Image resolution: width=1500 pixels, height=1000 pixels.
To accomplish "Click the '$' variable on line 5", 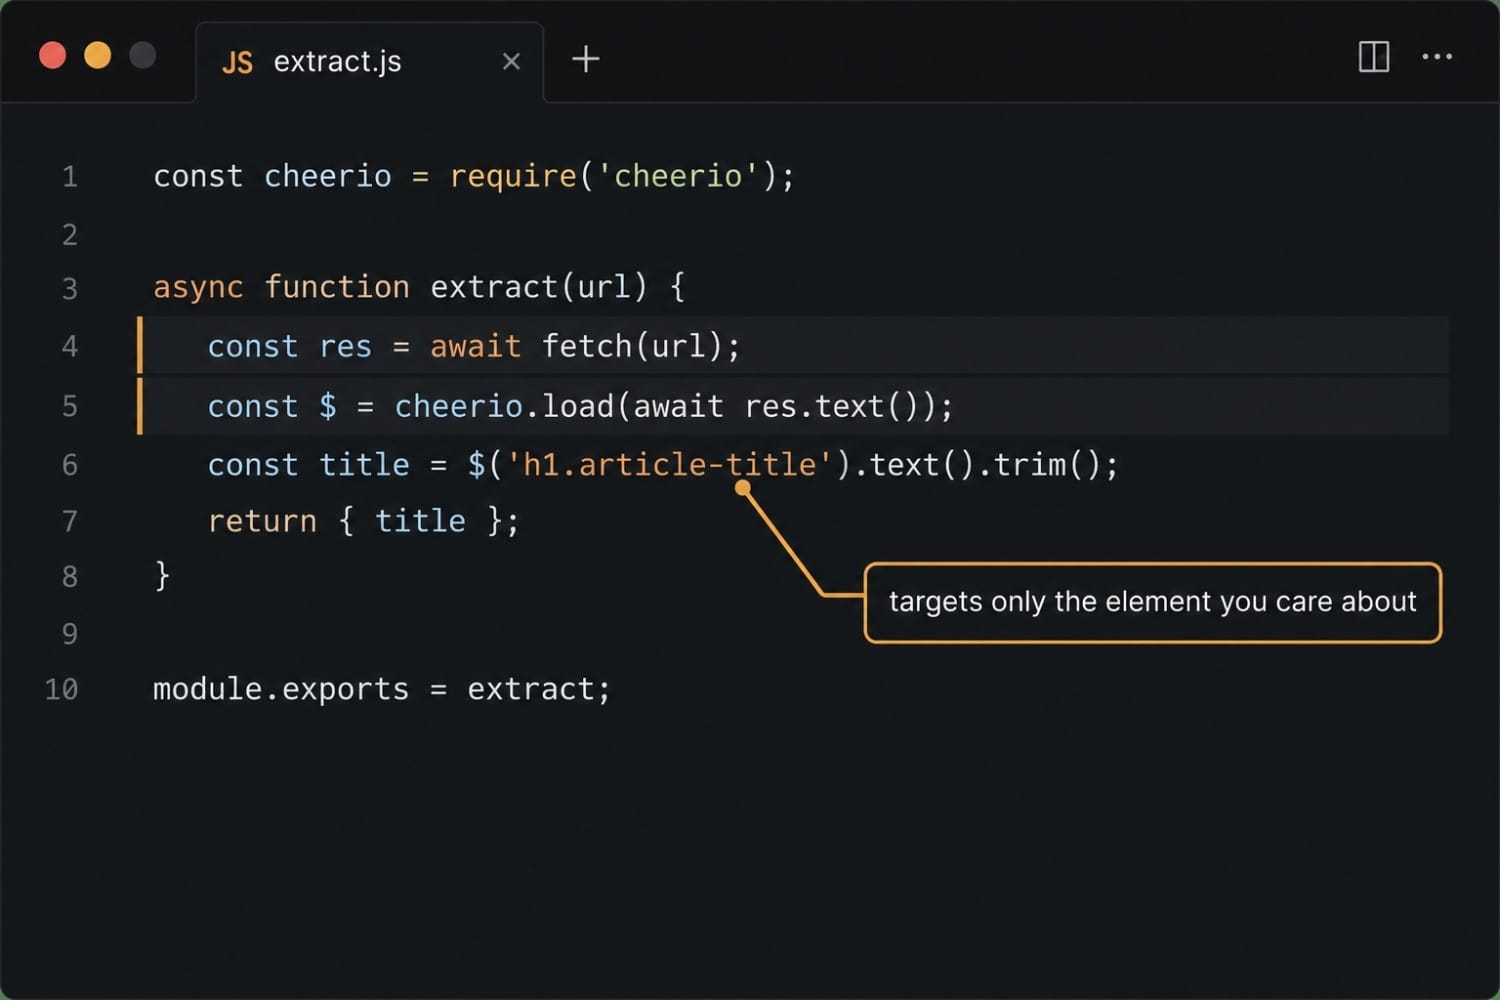I will point(328,406).
